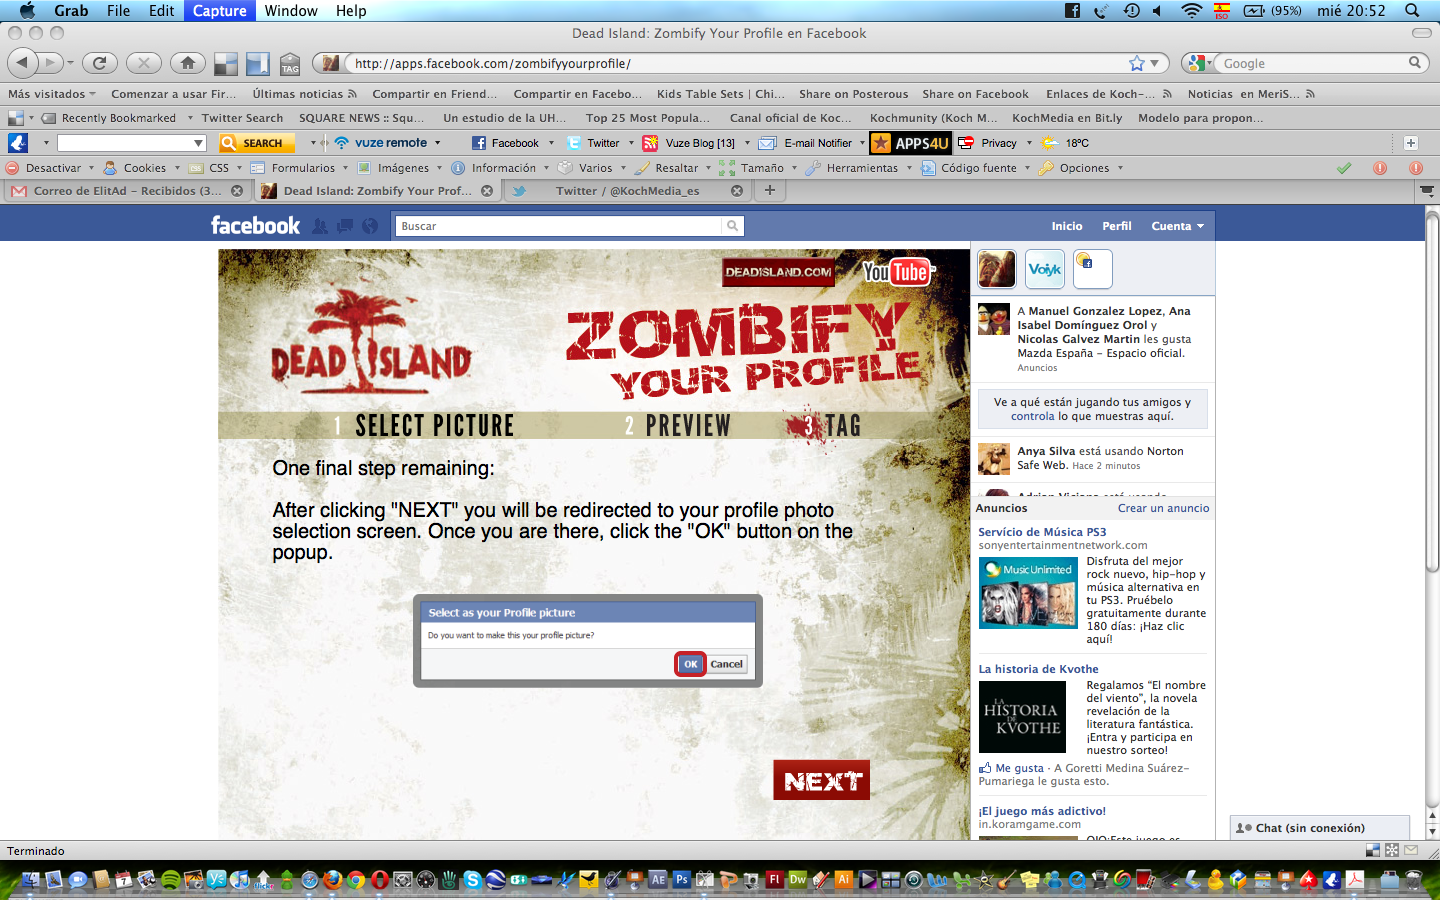Click the page vertical scrollbar thumb
This screenshot has height=900, width=1440.
1432,390
